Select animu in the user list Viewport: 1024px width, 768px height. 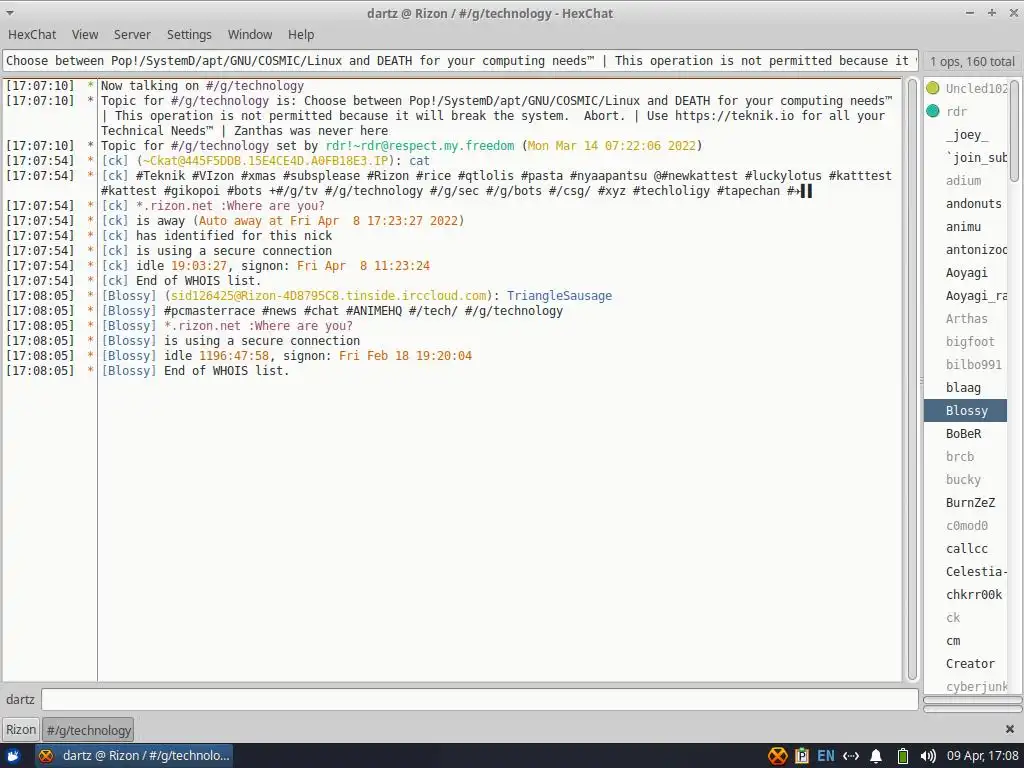click(x=966, y=227)
